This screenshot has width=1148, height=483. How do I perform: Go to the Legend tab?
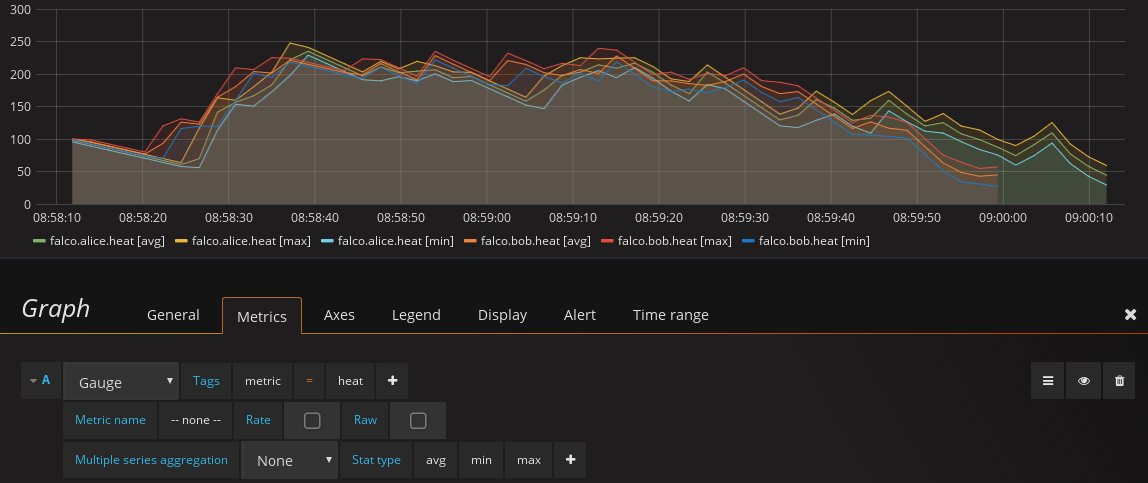416,315
